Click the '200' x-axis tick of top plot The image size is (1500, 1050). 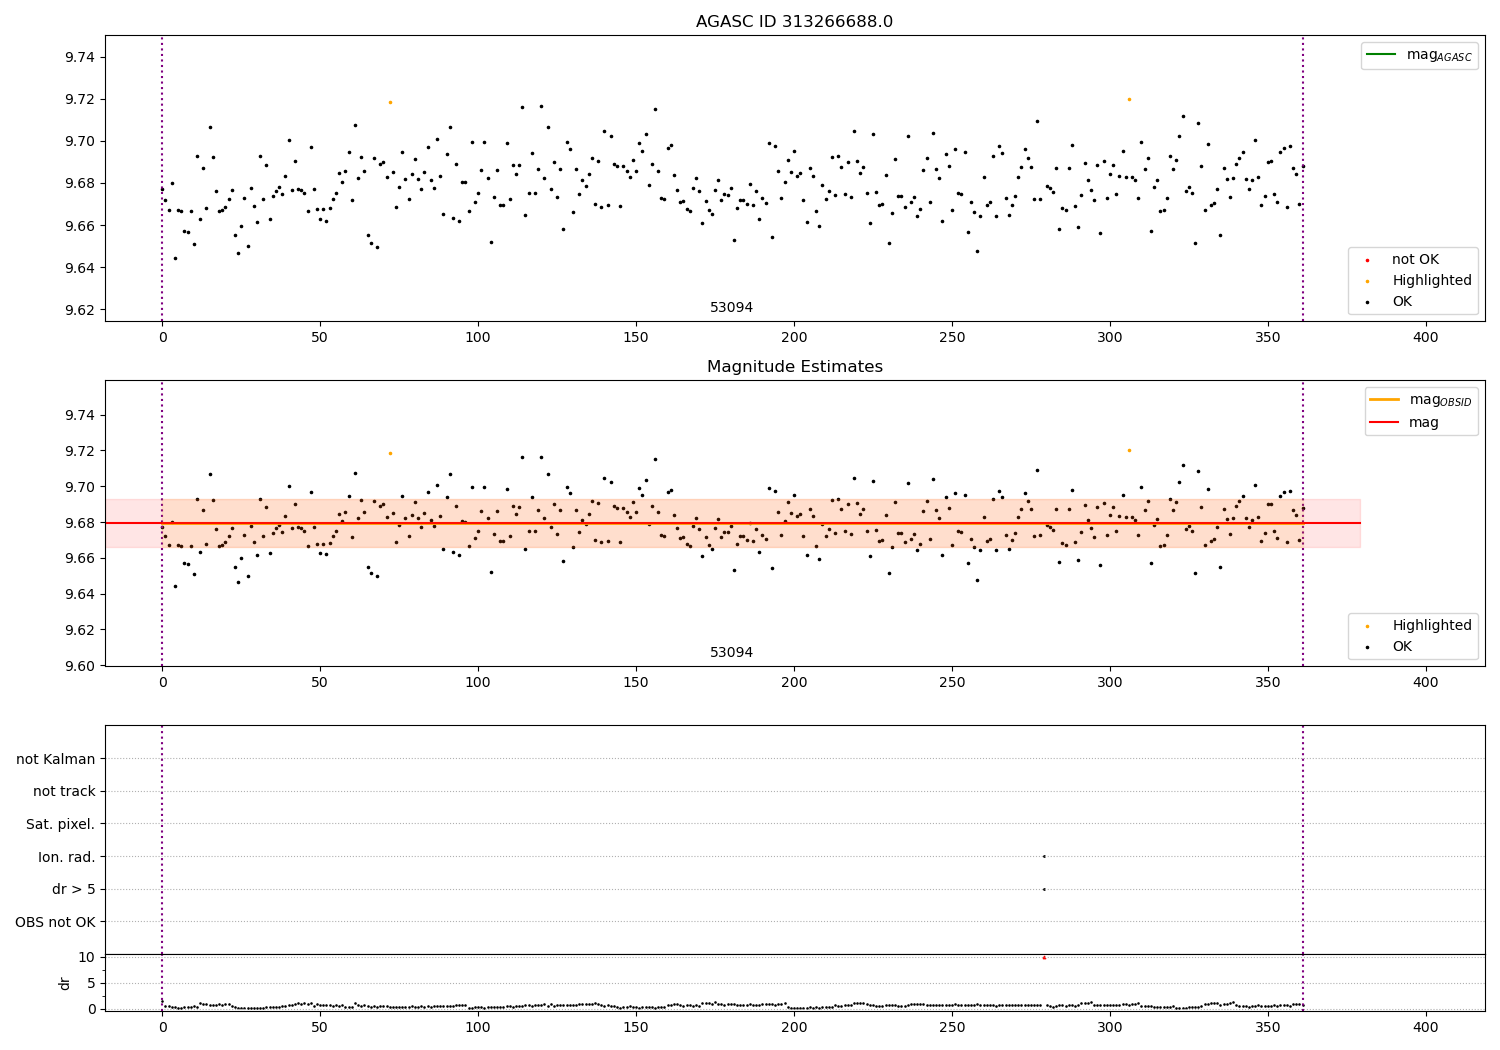[794, 338]
